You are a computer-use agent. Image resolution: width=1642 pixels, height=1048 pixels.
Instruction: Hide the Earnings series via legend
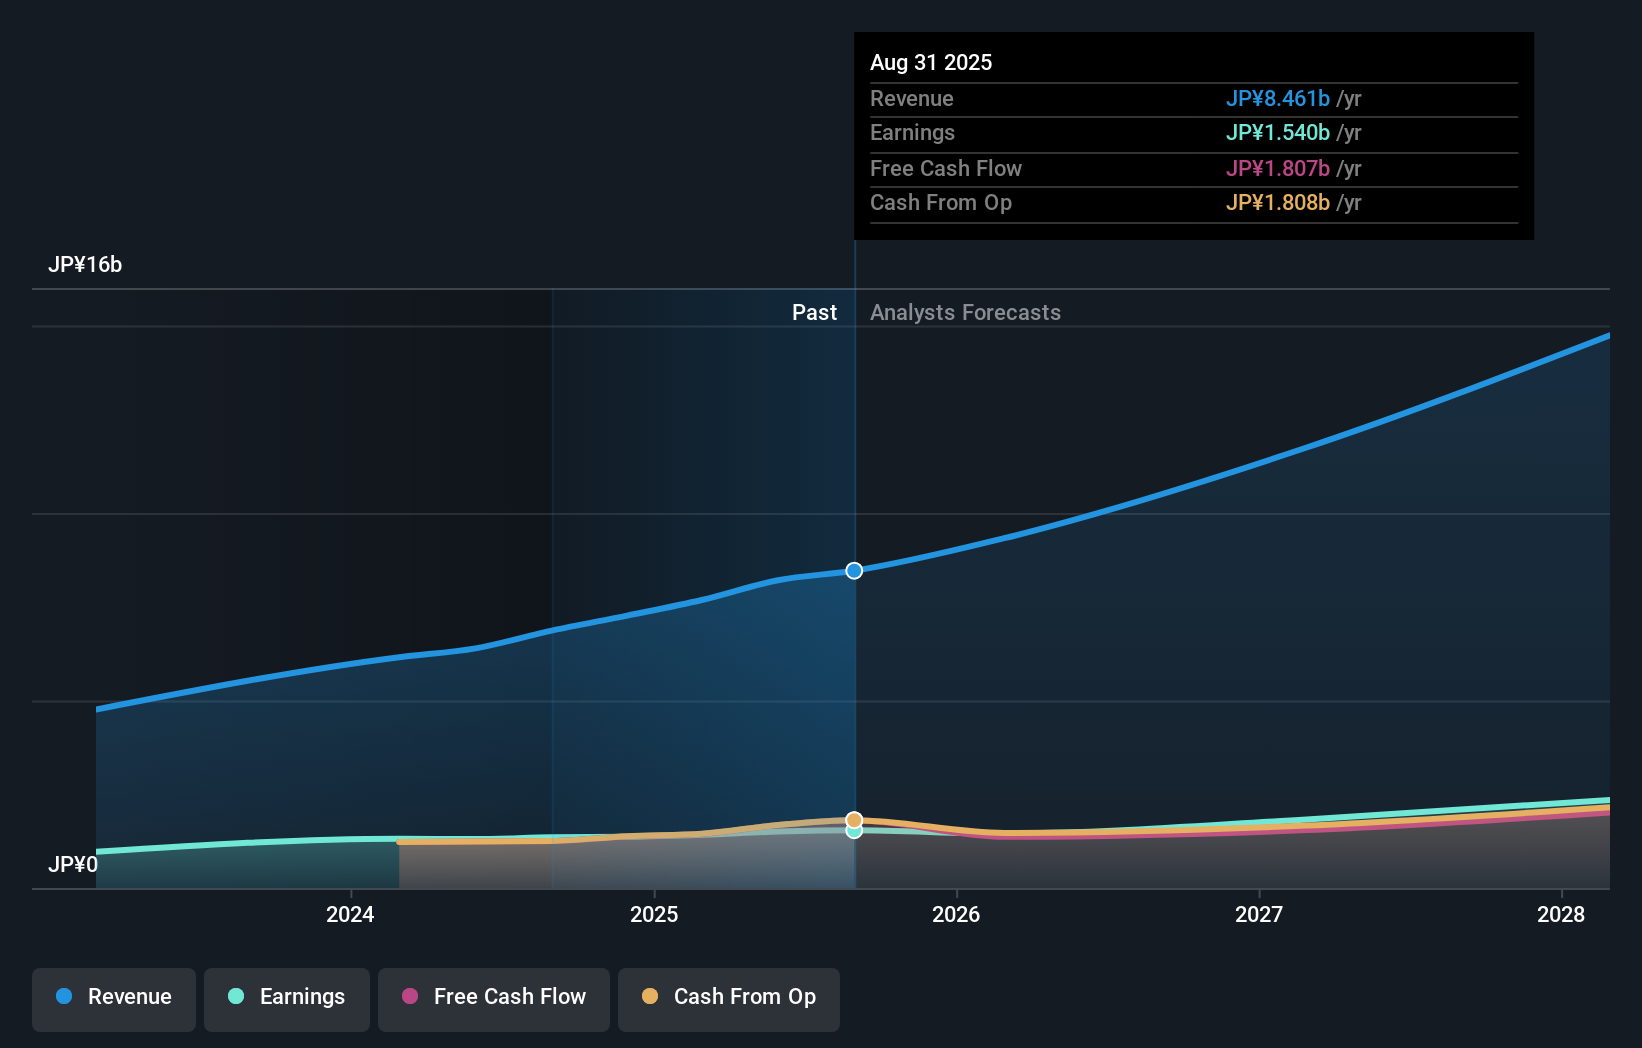tap(287, 997)
